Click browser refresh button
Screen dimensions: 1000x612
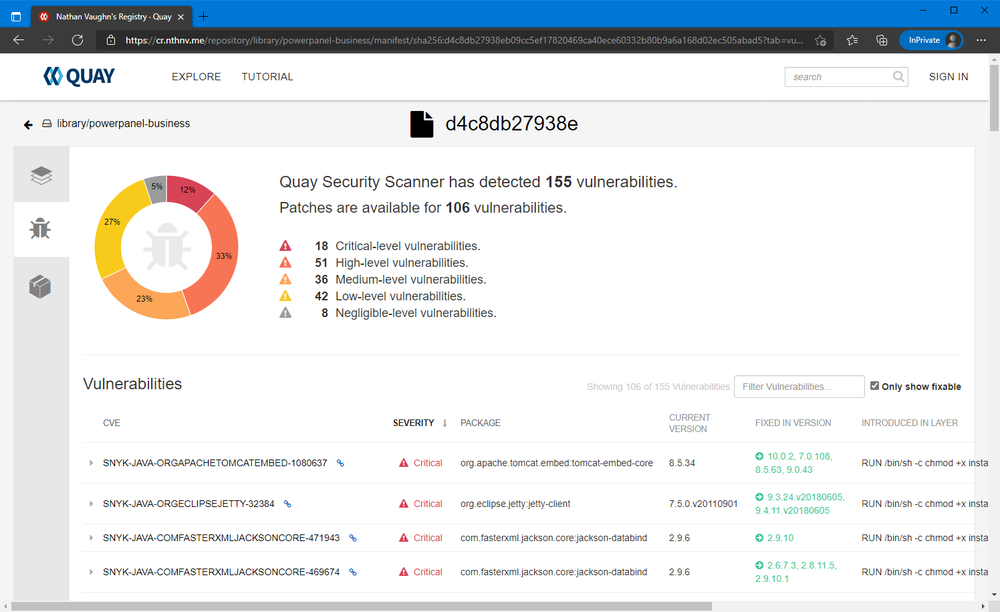click(x=77, y=40)
